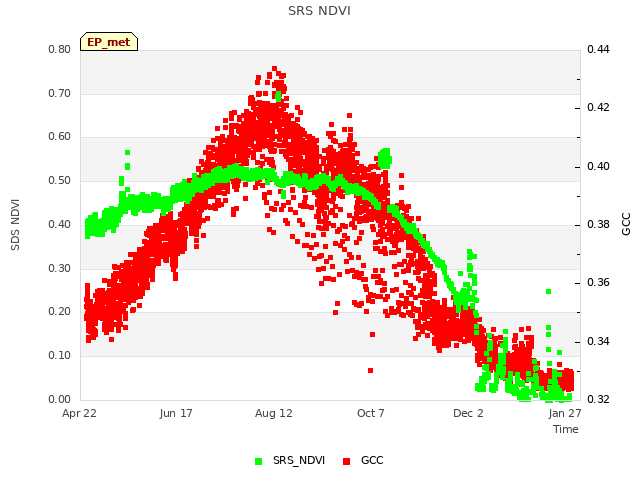The height and width of the screenshot is (480, 640).
Task: Click the EP_met annotation label
Action: (109, 42)
